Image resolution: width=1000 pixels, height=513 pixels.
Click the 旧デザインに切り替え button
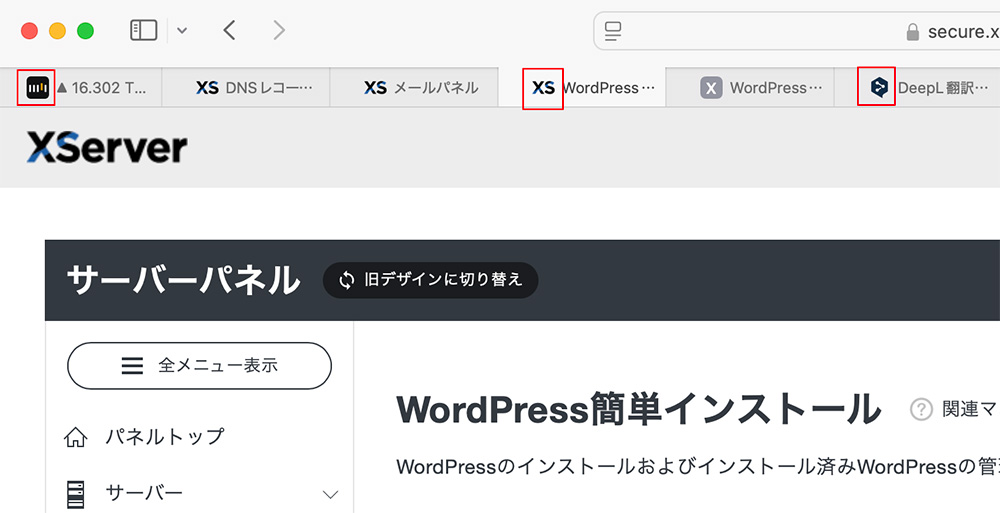(430, 279)
